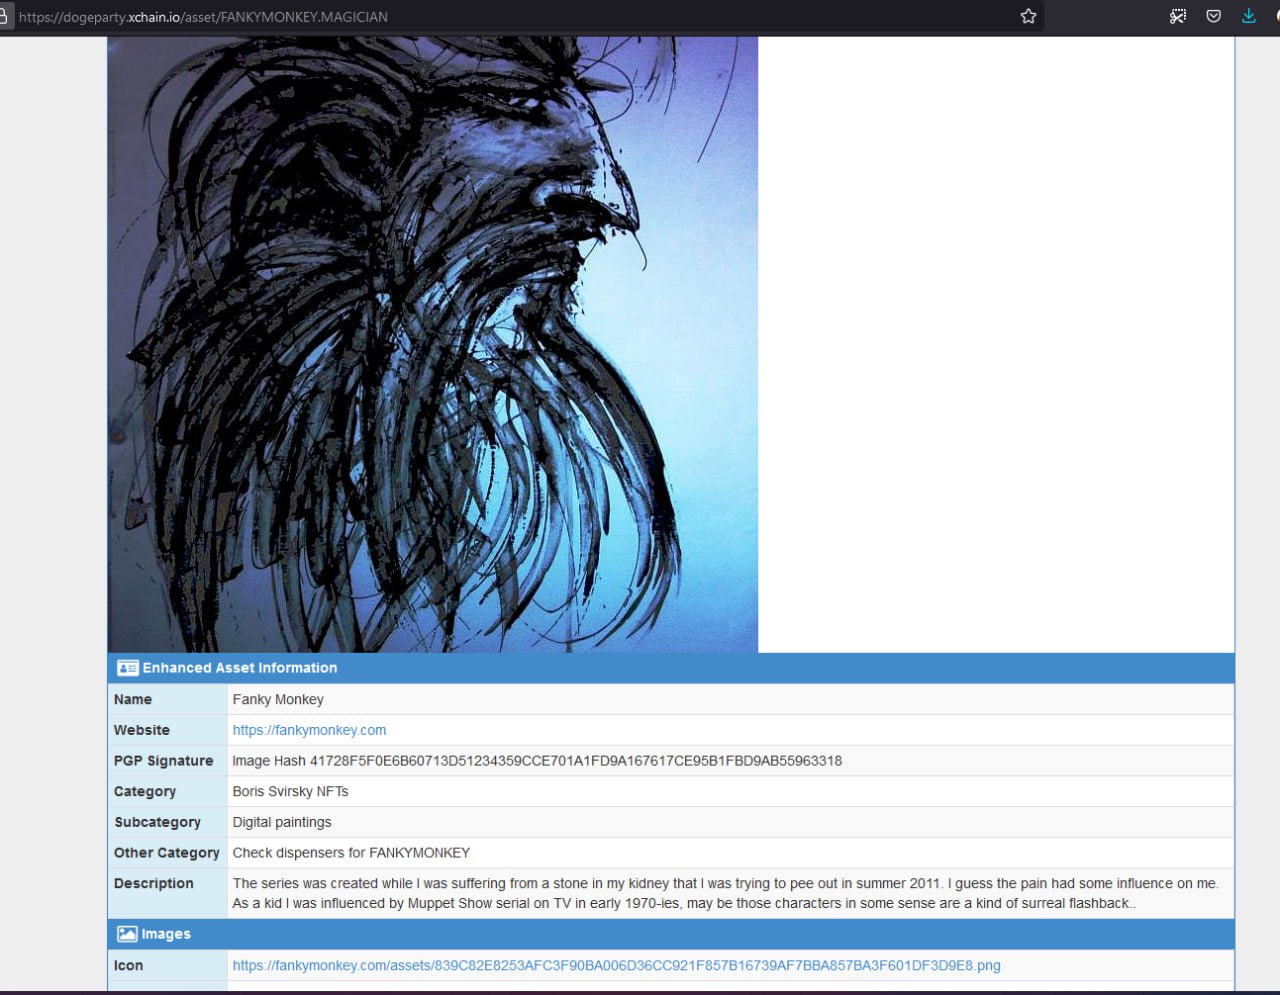1280x995 pixels.
Task: Click the Website row label
Action: [x=142, y=730]
